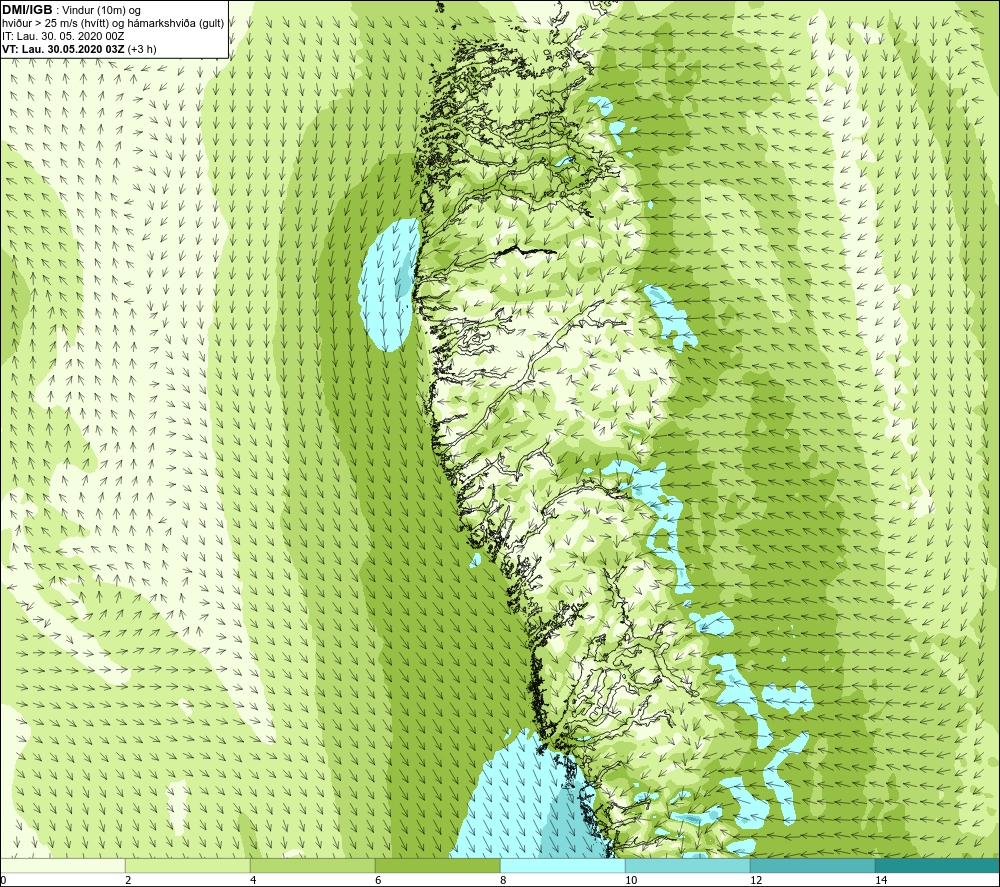The width and height of the screenshot is (1000, 887).
Task: Click the "14" scale label
Action: [881, 880]
